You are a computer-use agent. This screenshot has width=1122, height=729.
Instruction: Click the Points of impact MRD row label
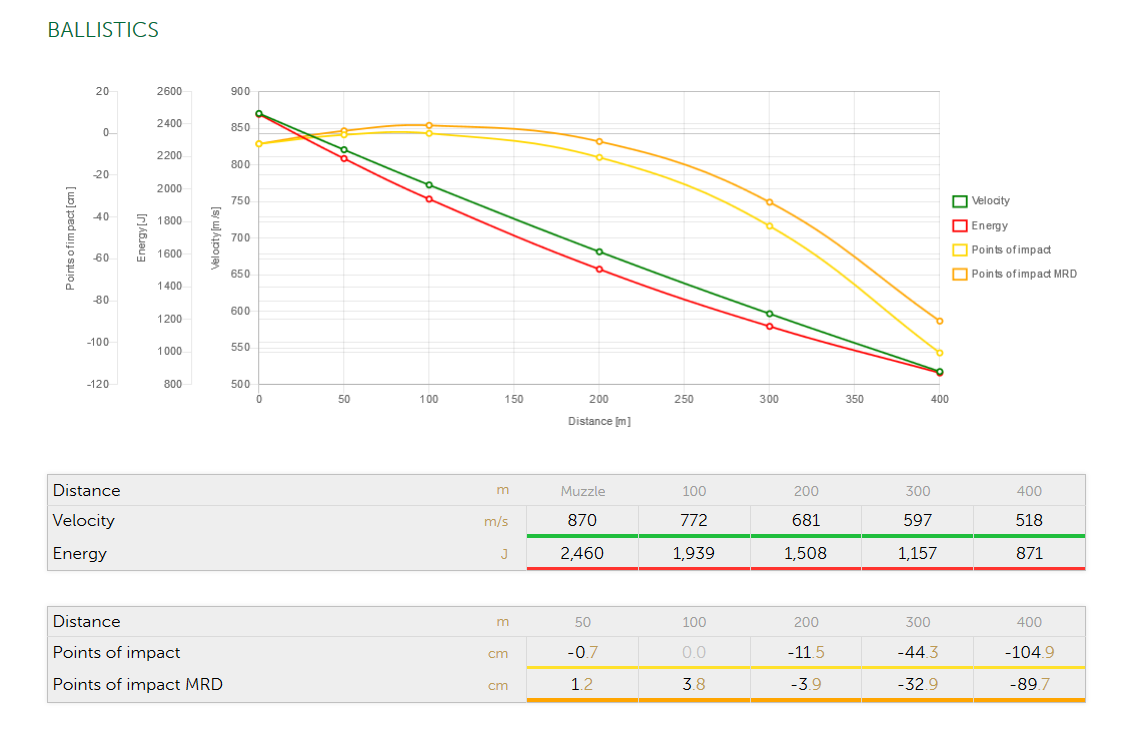(138, 684)
